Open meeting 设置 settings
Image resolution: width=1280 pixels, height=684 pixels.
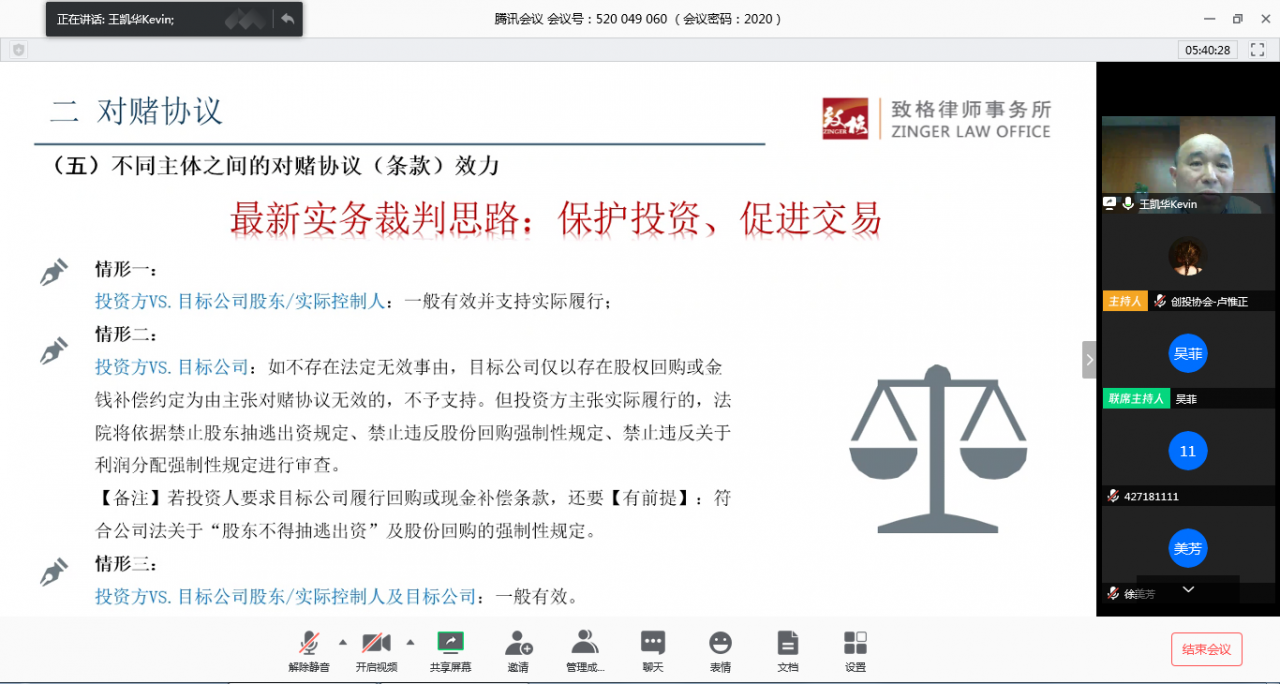[x=855, y=649]
